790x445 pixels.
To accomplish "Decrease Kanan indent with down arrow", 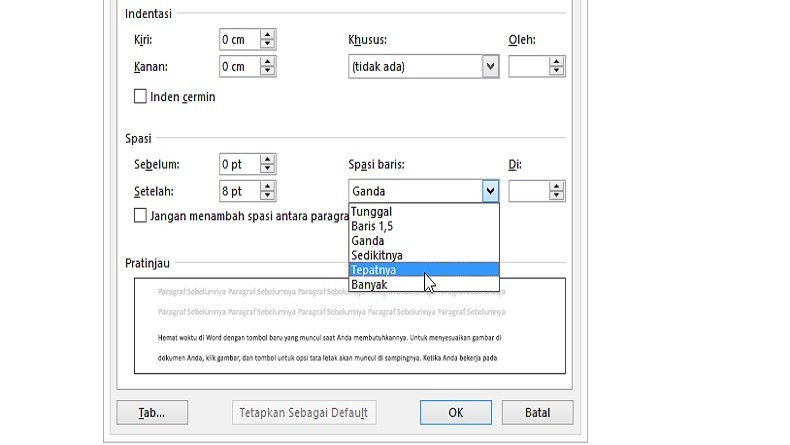I will click(267, 72).
